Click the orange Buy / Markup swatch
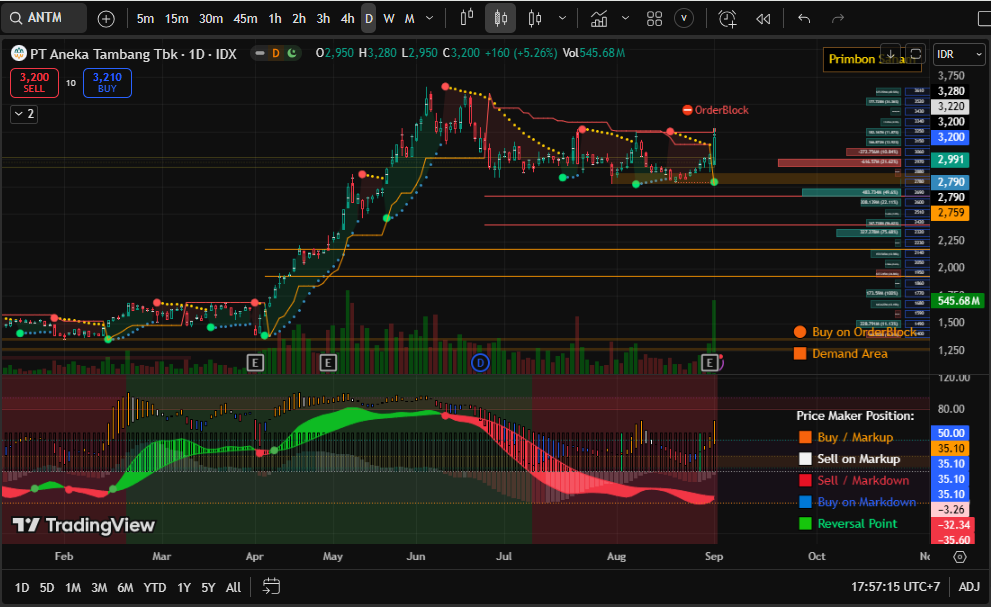The image size is (991, 607). click(x=805, y=437)
